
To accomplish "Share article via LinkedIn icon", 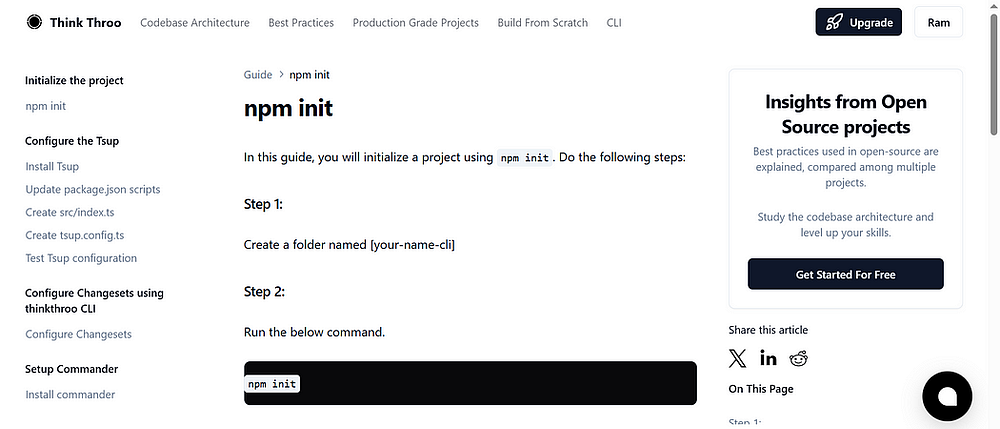I will pos(768,358).
